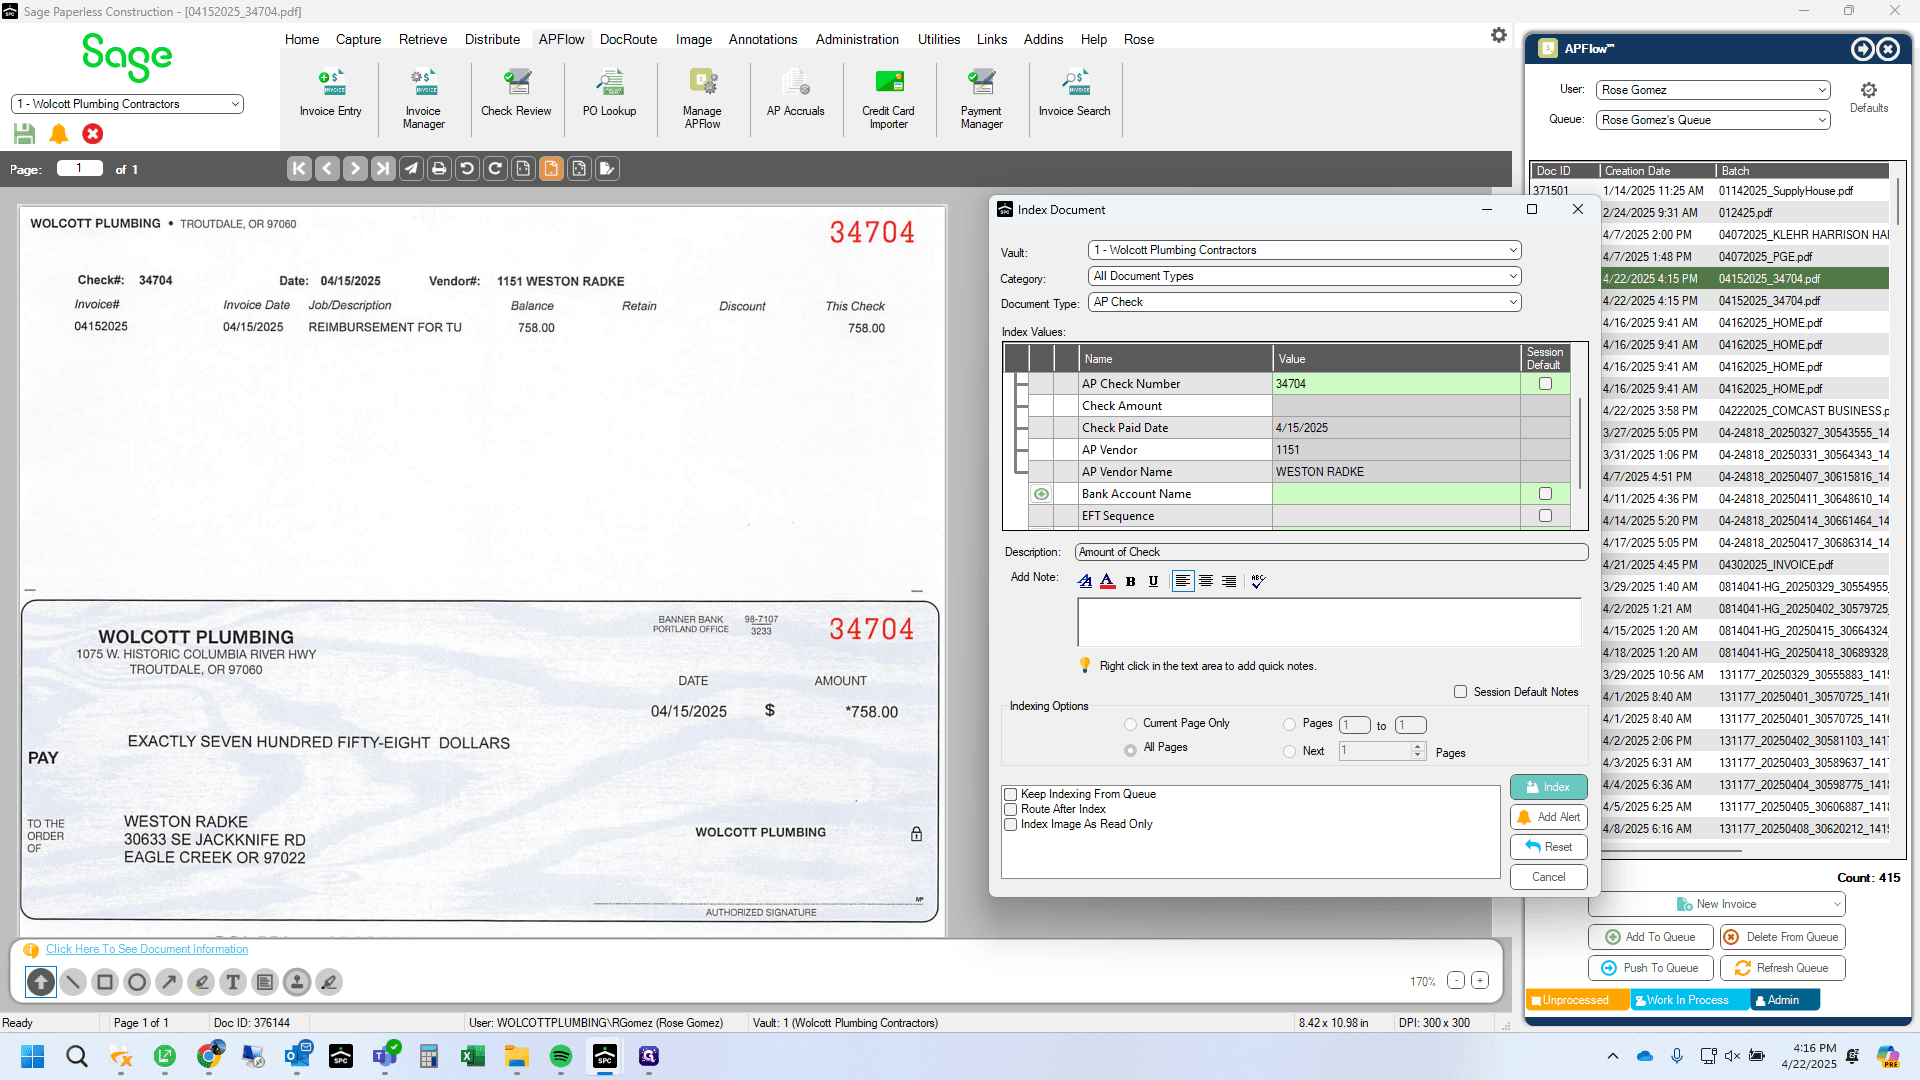Rotate the document clockwise
This screenshot has width=1920, height=1080.
[x=495, y=169]
